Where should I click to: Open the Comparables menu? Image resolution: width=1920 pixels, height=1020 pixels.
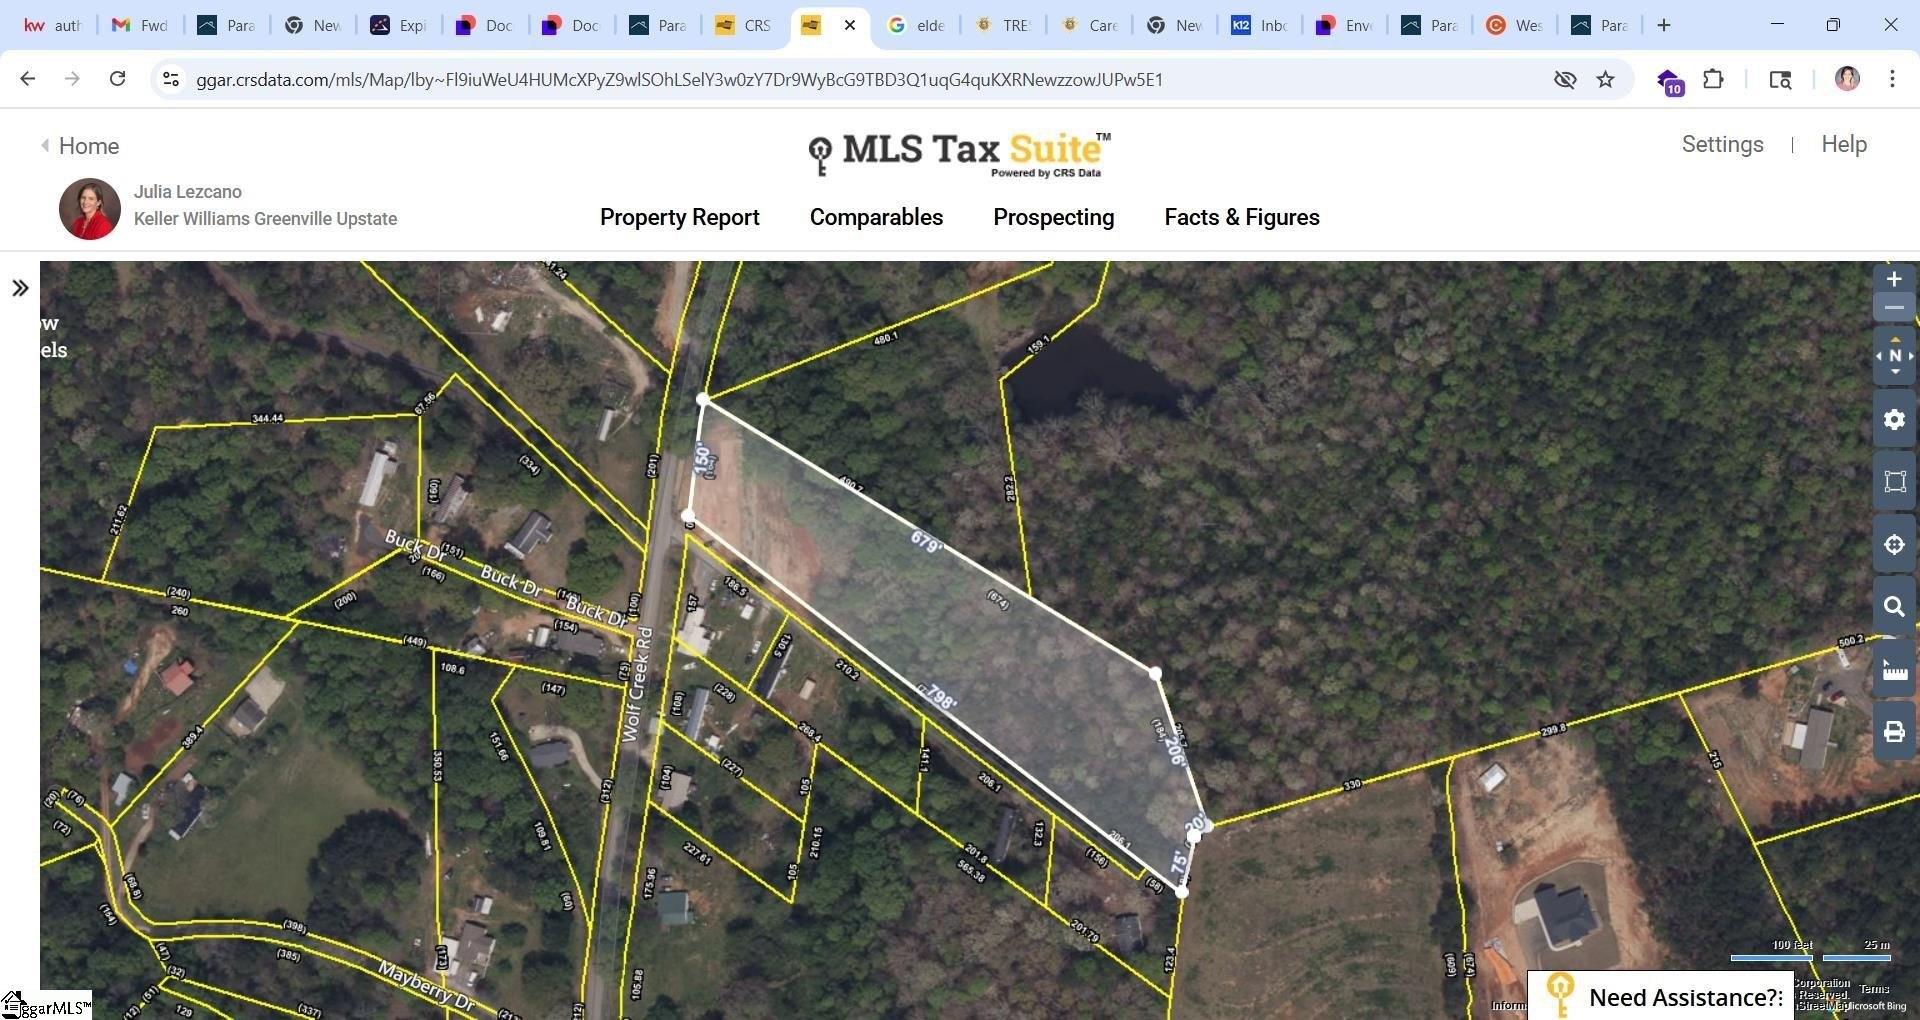[876, 218]
